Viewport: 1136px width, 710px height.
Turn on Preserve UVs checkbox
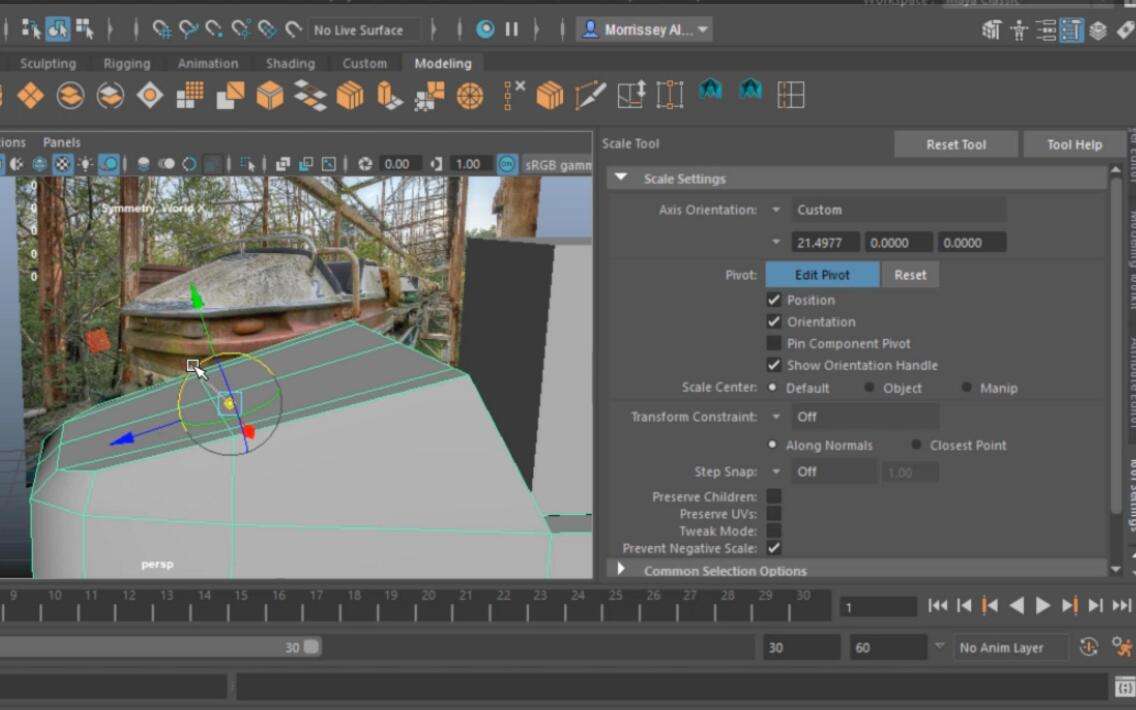(774, 514)
